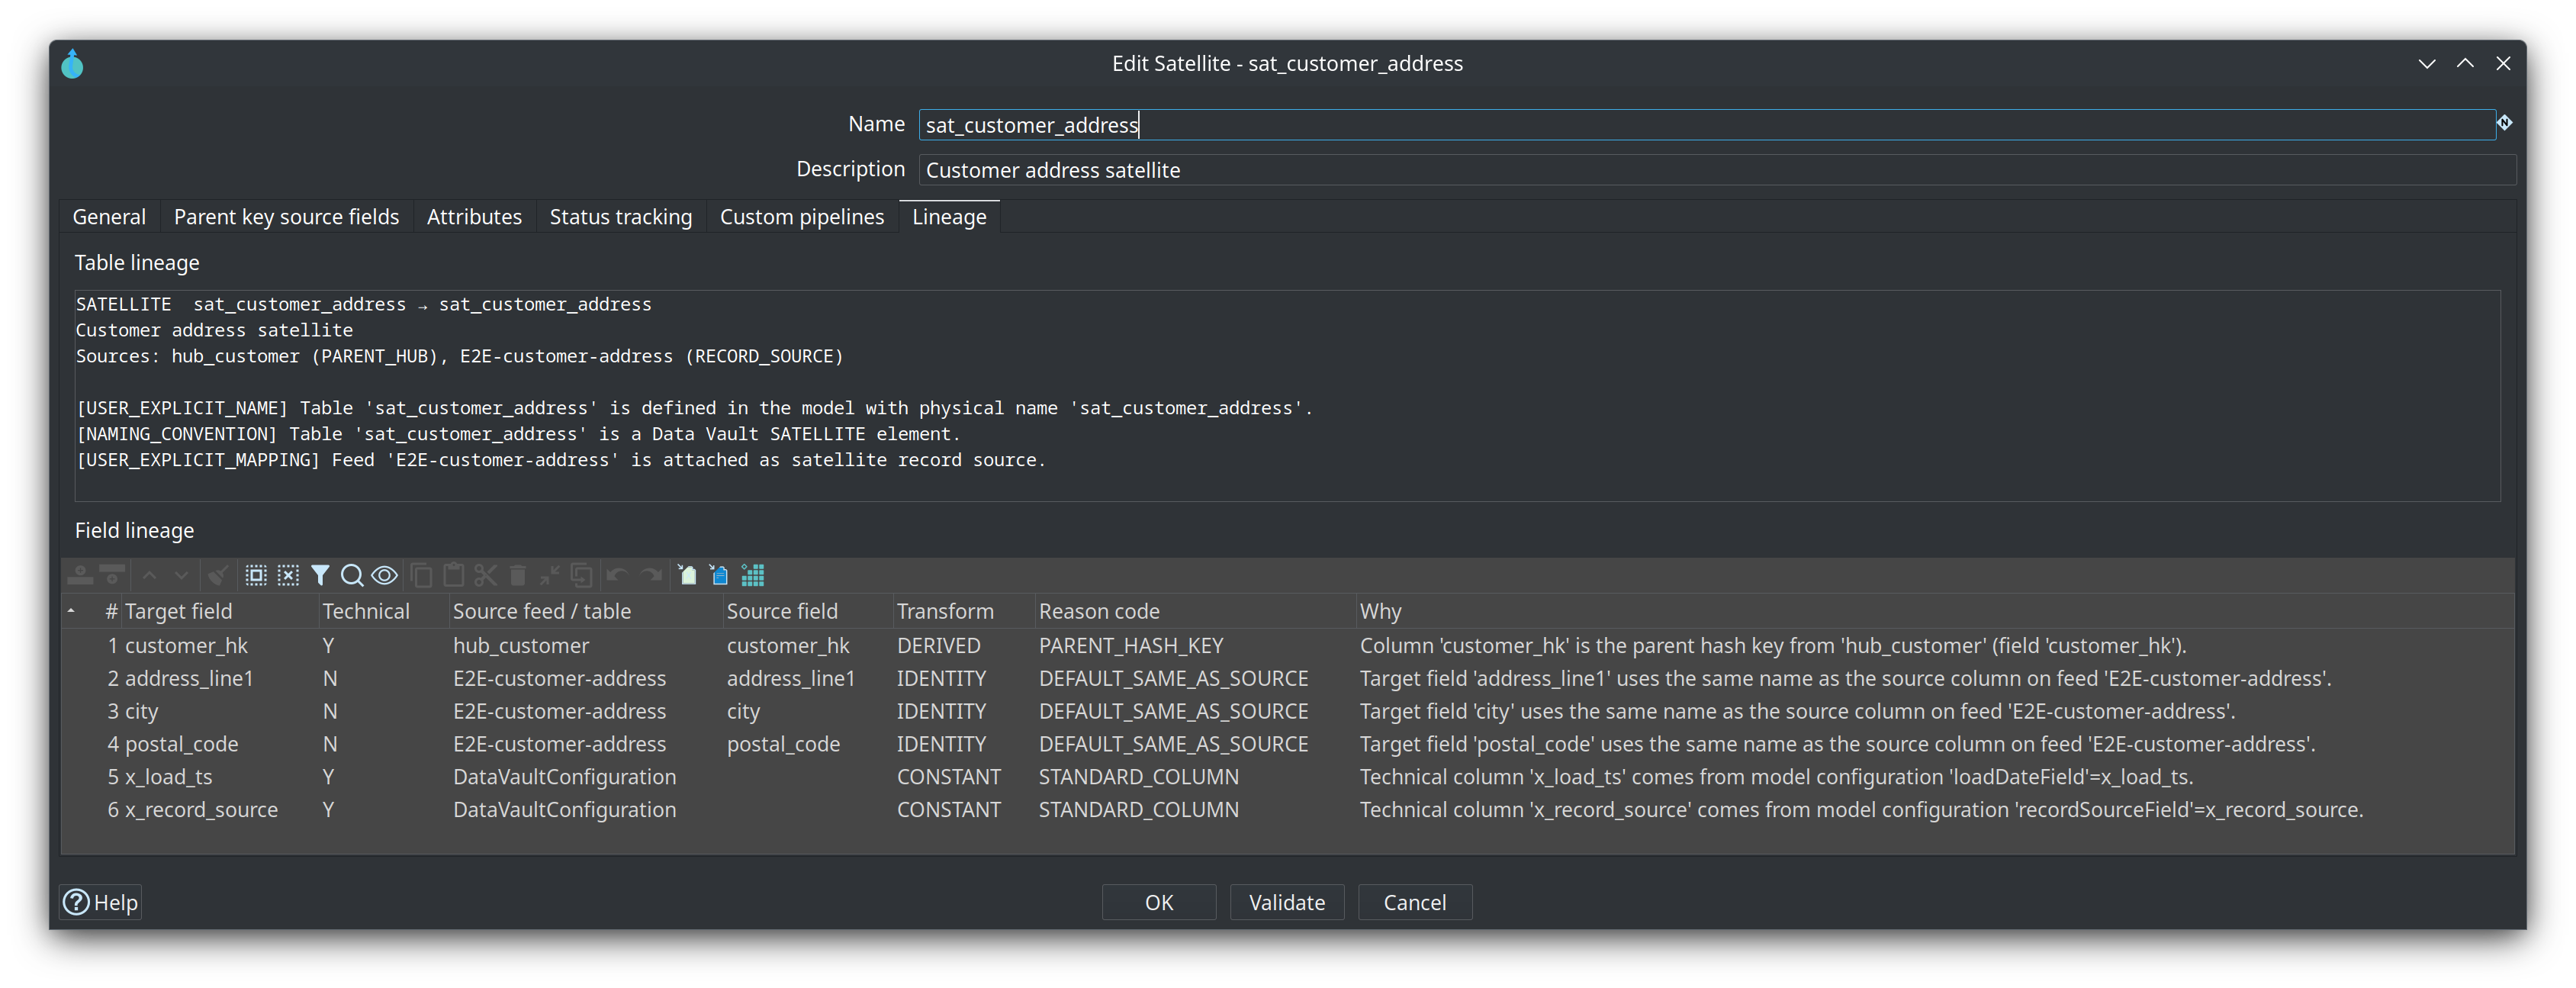Switch to the Attributes tab
Screen dimensions: 2576x988
(x=474, y=217)
